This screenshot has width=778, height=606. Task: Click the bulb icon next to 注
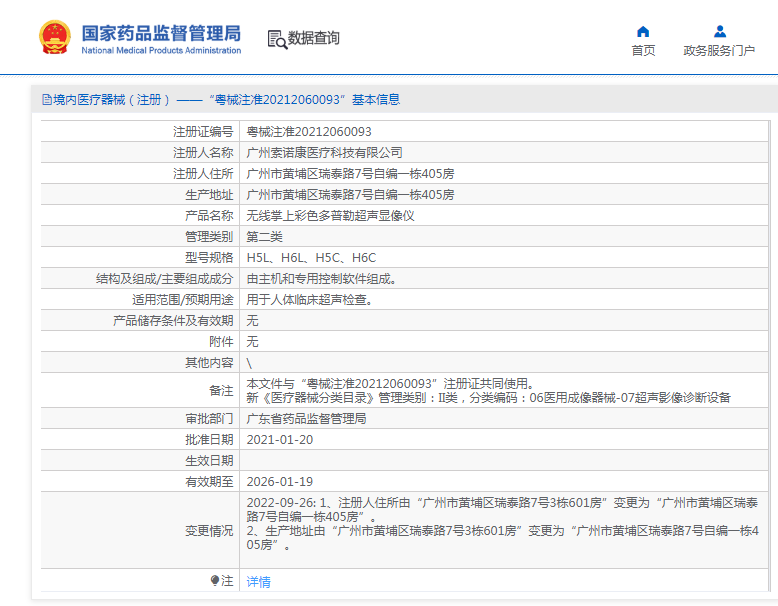click(x=214, y=580)
